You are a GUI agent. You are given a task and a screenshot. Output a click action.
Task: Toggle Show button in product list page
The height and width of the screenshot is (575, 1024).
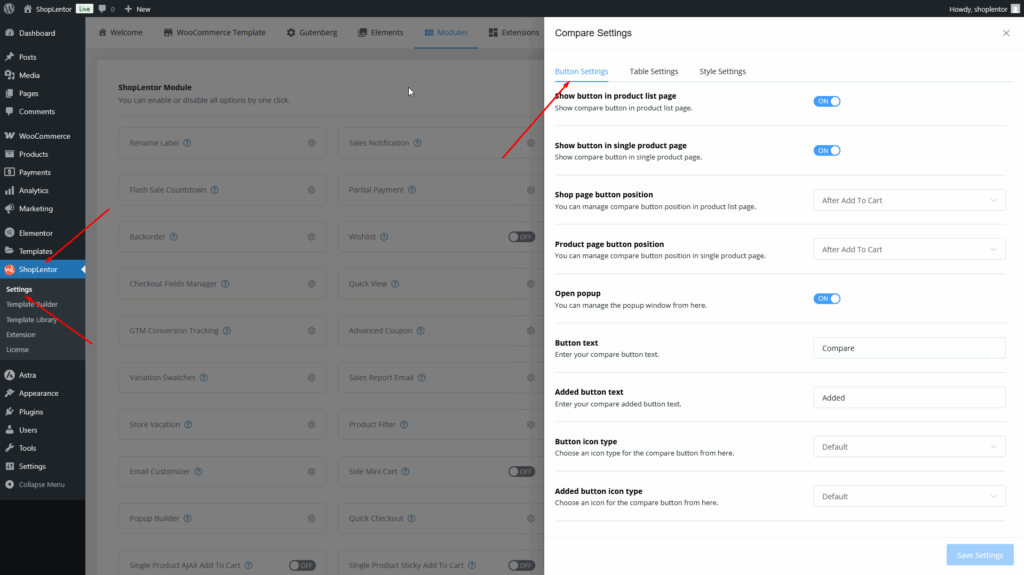click(x=827, y=101)
